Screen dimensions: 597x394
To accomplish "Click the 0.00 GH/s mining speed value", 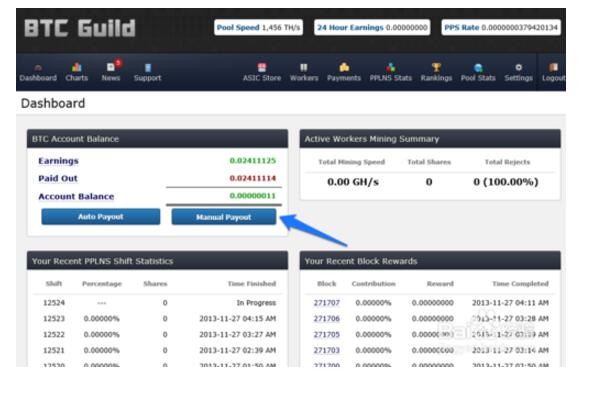I will (x=353, y=182).
